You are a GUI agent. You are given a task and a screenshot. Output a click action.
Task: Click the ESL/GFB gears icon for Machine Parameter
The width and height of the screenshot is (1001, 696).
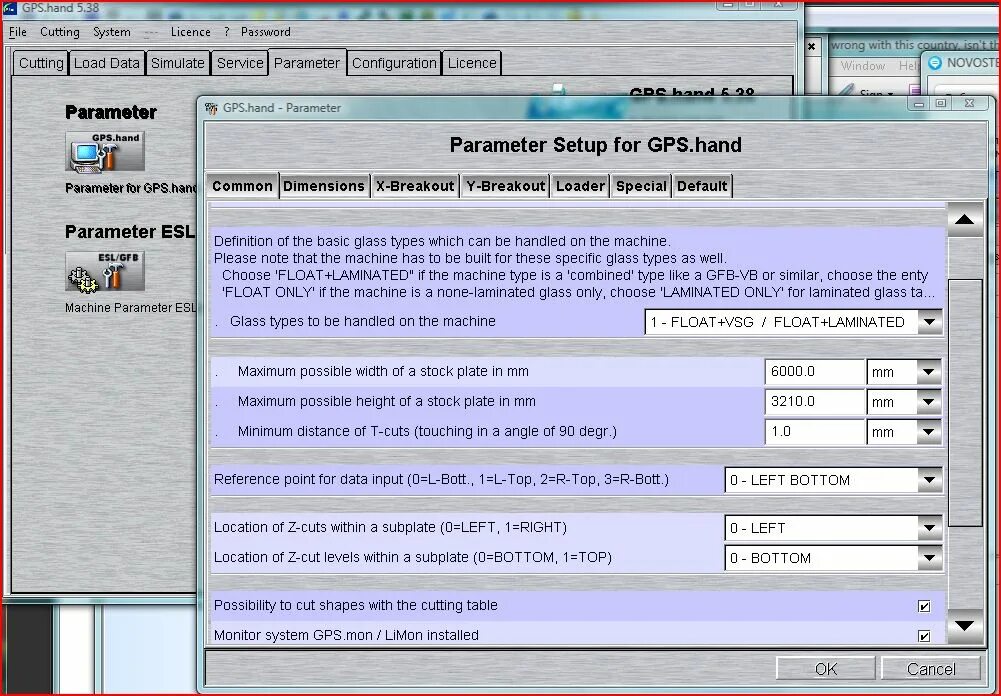(103, 272)
